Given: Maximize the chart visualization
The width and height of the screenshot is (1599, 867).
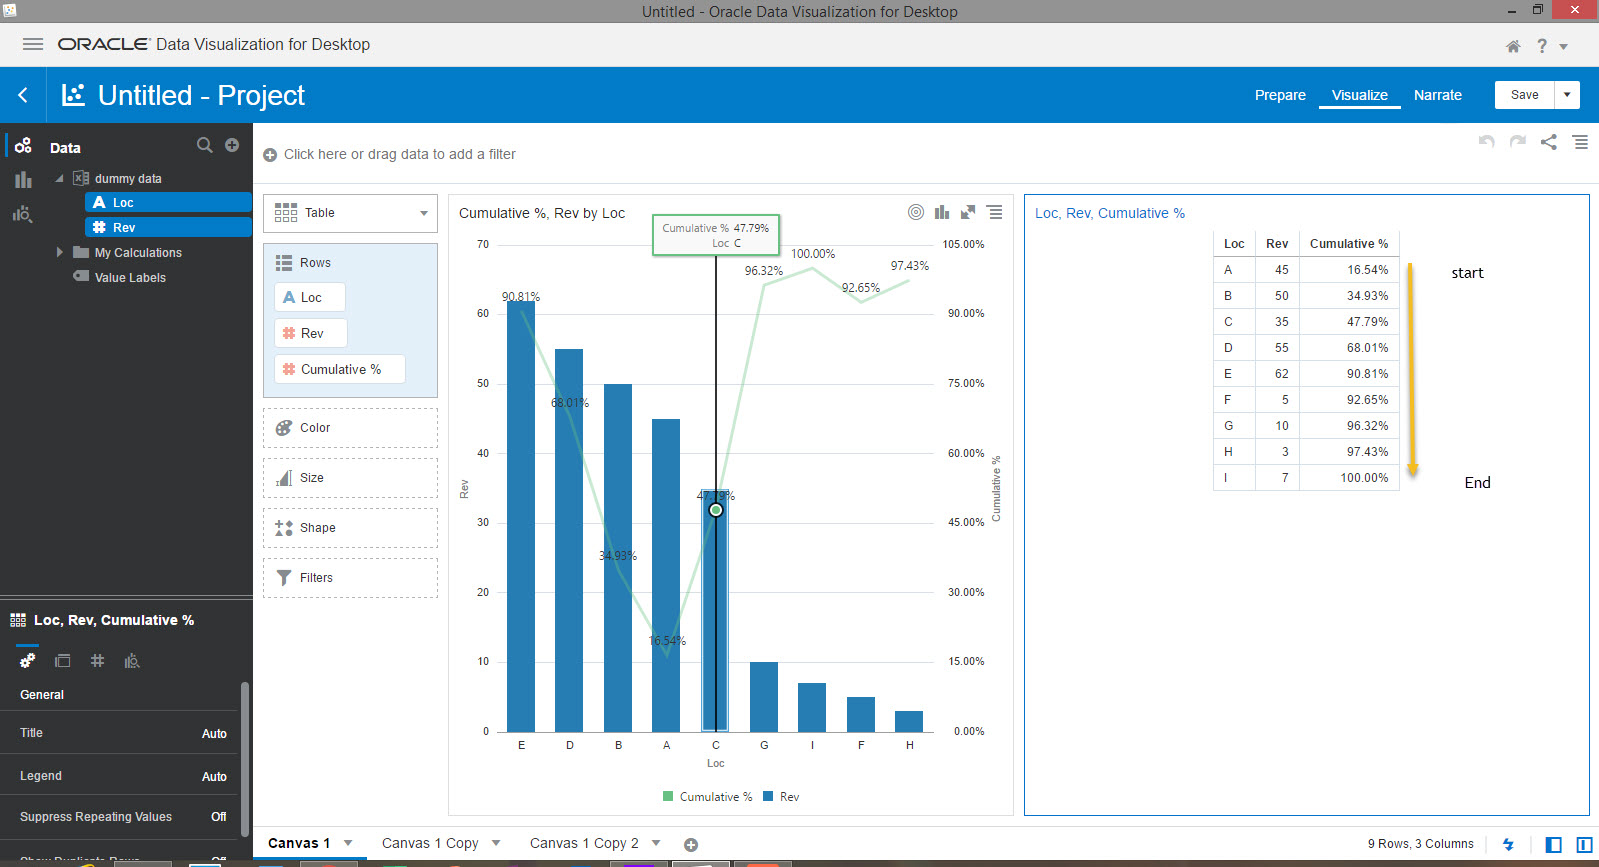Looking at the screenshot, I should coord(968,212).
